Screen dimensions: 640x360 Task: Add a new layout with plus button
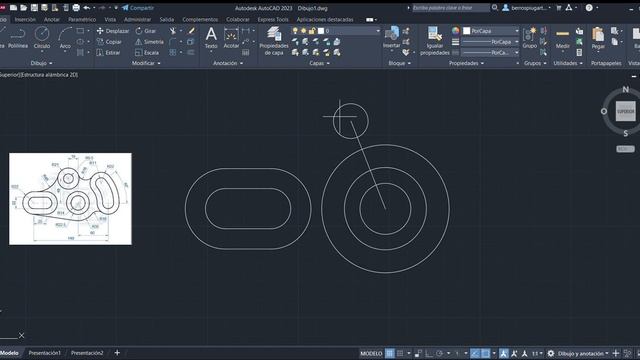(117, 353)
